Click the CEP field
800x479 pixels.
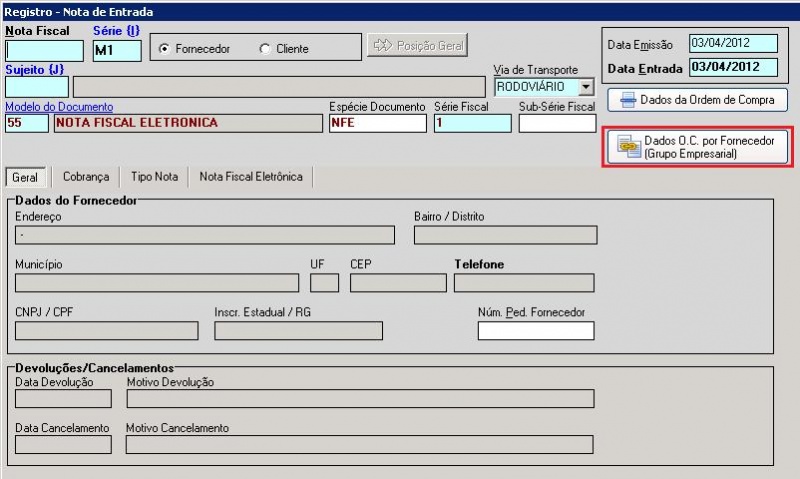(x=398, y=283)
